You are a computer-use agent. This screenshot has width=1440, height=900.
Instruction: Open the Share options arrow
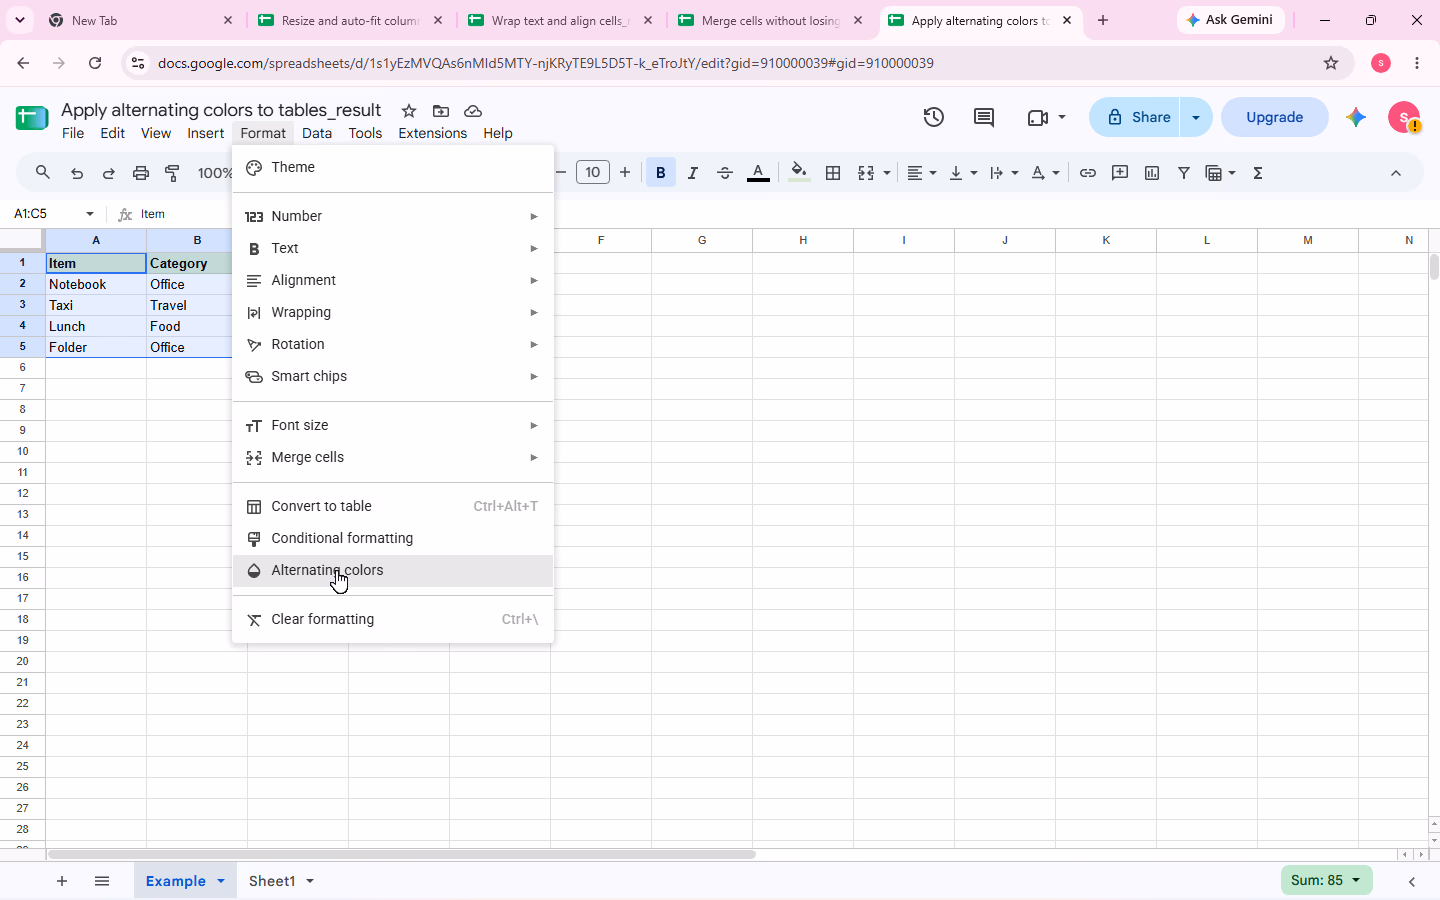1196,117
